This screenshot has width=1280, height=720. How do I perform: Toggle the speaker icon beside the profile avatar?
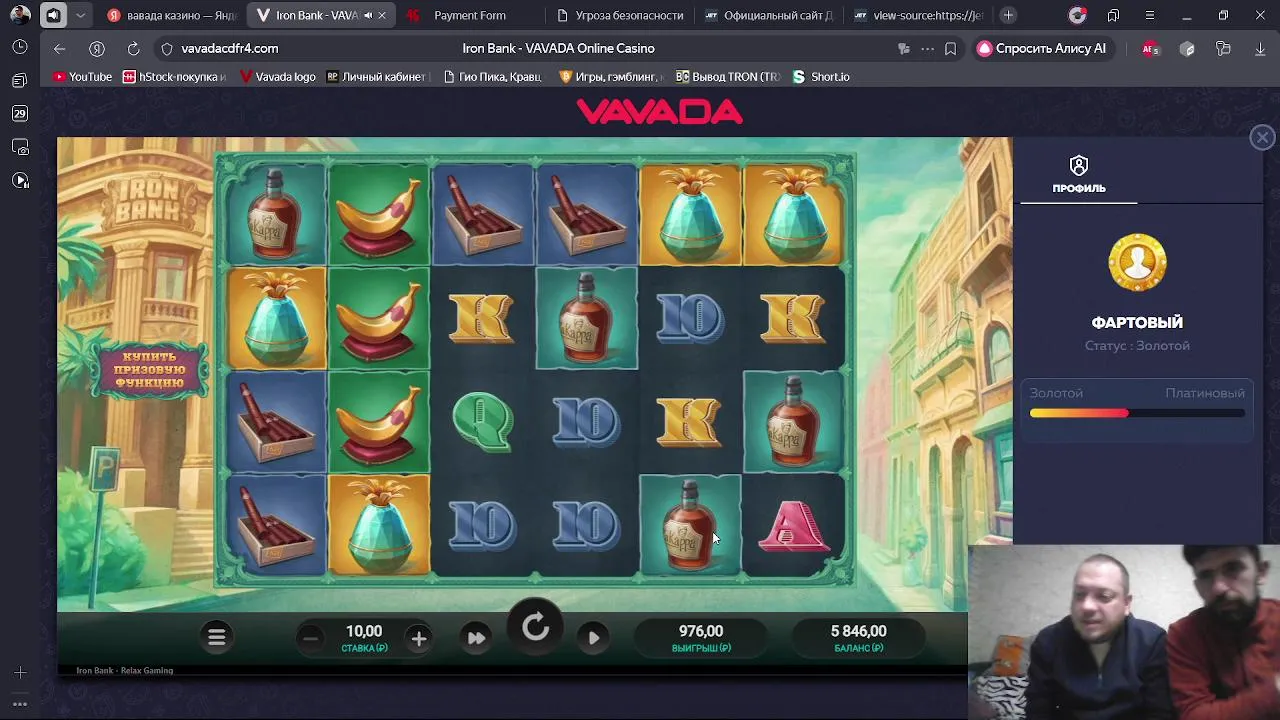click(53, 15)
